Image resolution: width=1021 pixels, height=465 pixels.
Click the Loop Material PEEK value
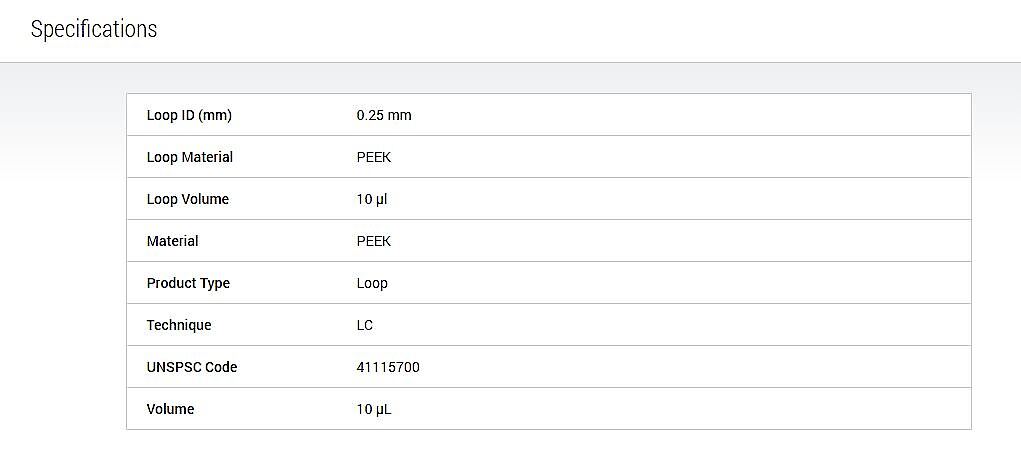pos(374,157)
